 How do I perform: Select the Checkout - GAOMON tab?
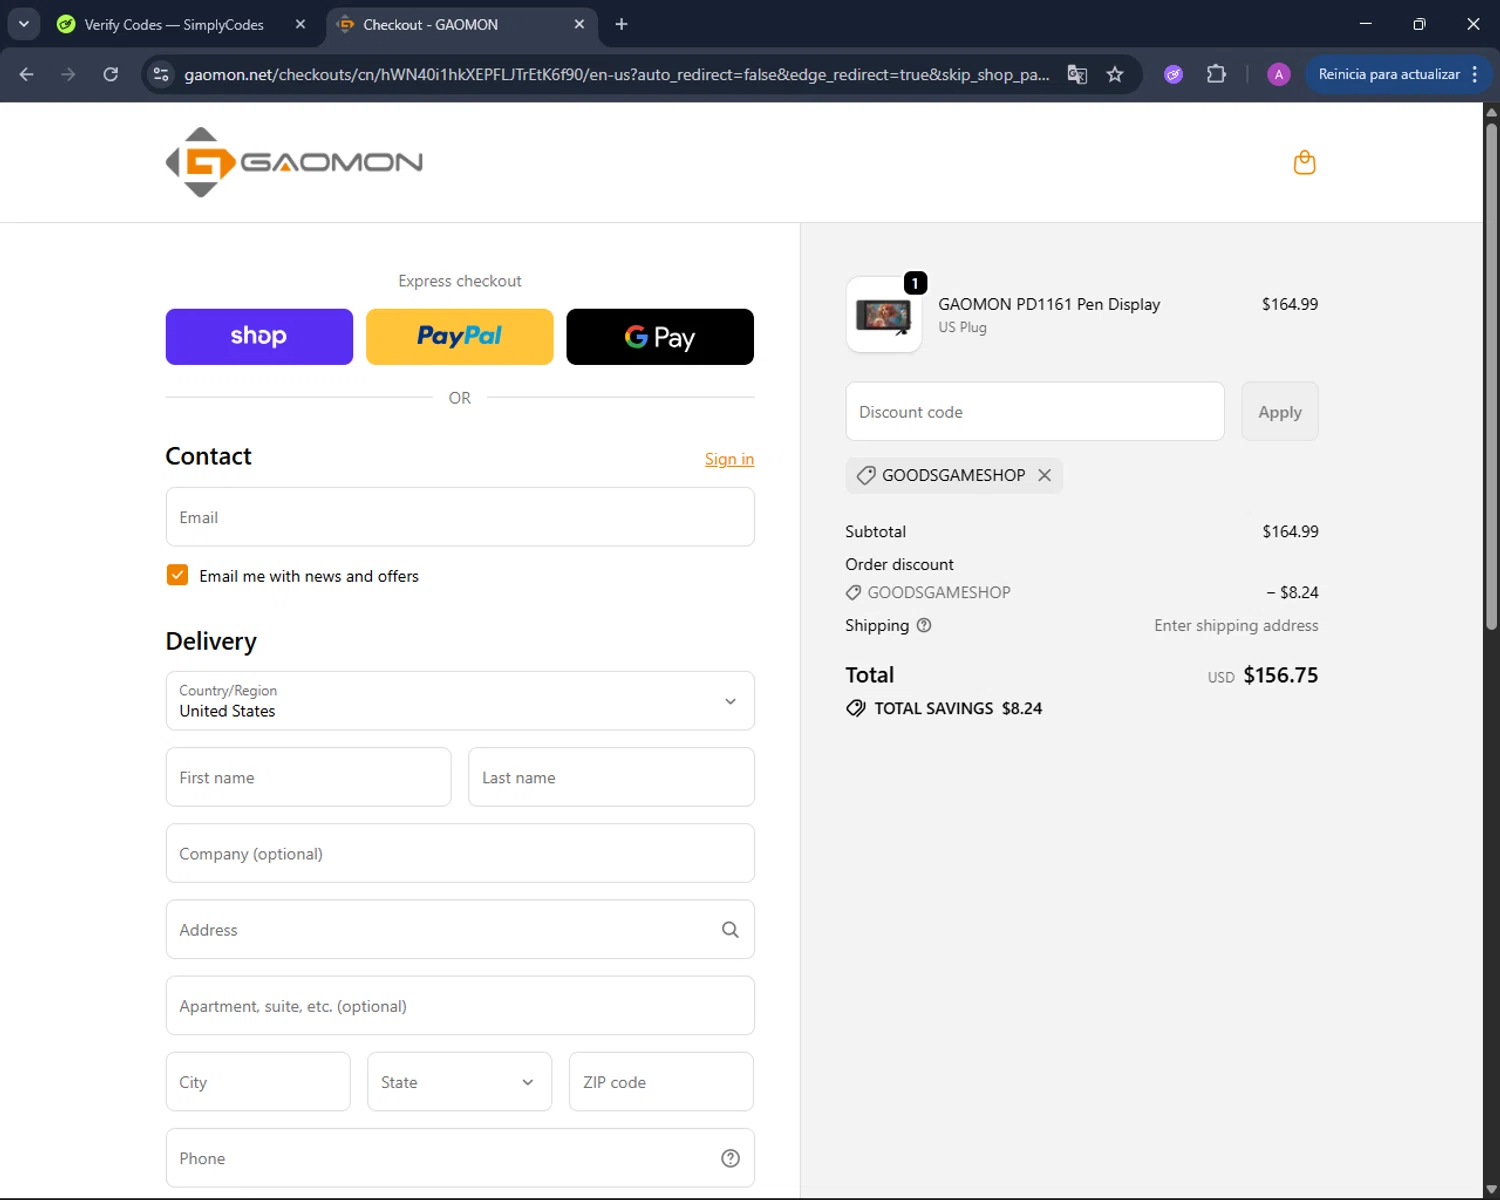(x=430, y=24)
